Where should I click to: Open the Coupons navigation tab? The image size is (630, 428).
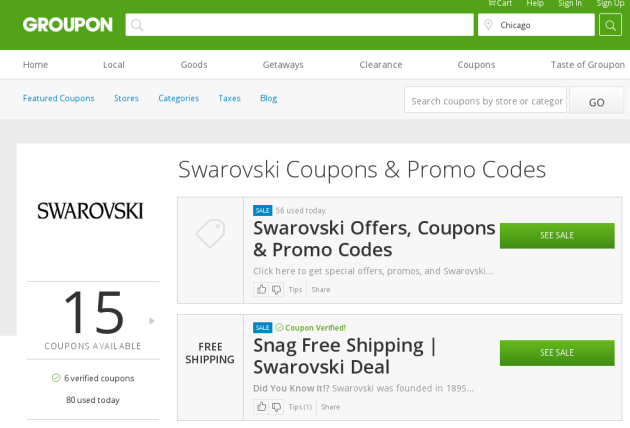tap(476, 65)
